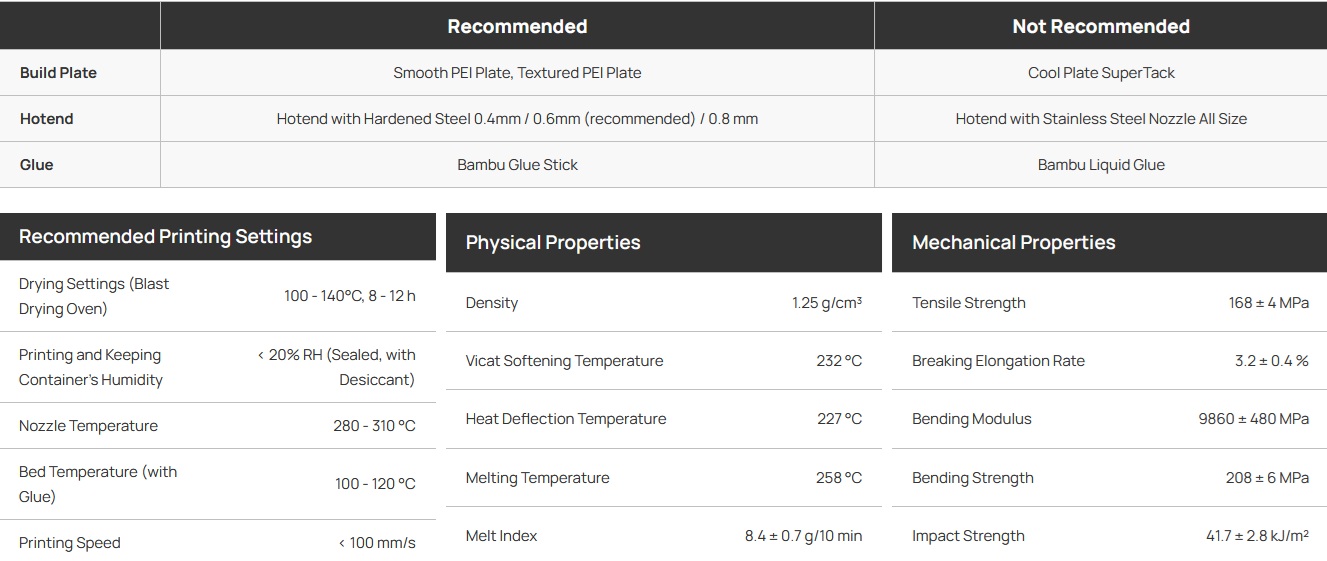Select the Impact Strength row label
The width and height of the screenshot is (1327, 561).
(968, 536)
